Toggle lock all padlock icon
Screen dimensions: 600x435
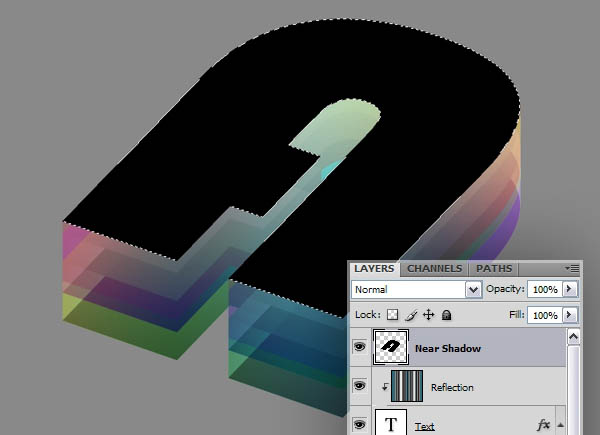446,315
